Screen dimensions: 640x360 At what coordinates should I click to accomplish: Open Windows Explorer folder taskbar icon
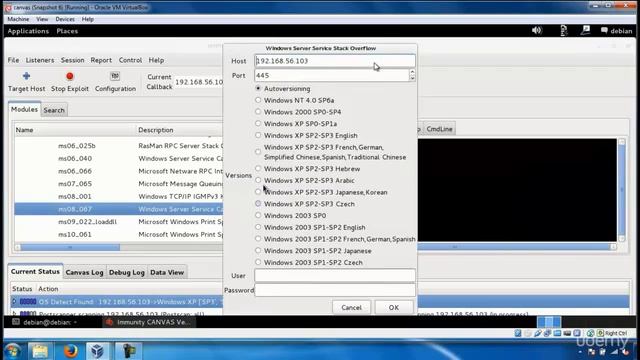pyautogui.click(x=40, y=351)
